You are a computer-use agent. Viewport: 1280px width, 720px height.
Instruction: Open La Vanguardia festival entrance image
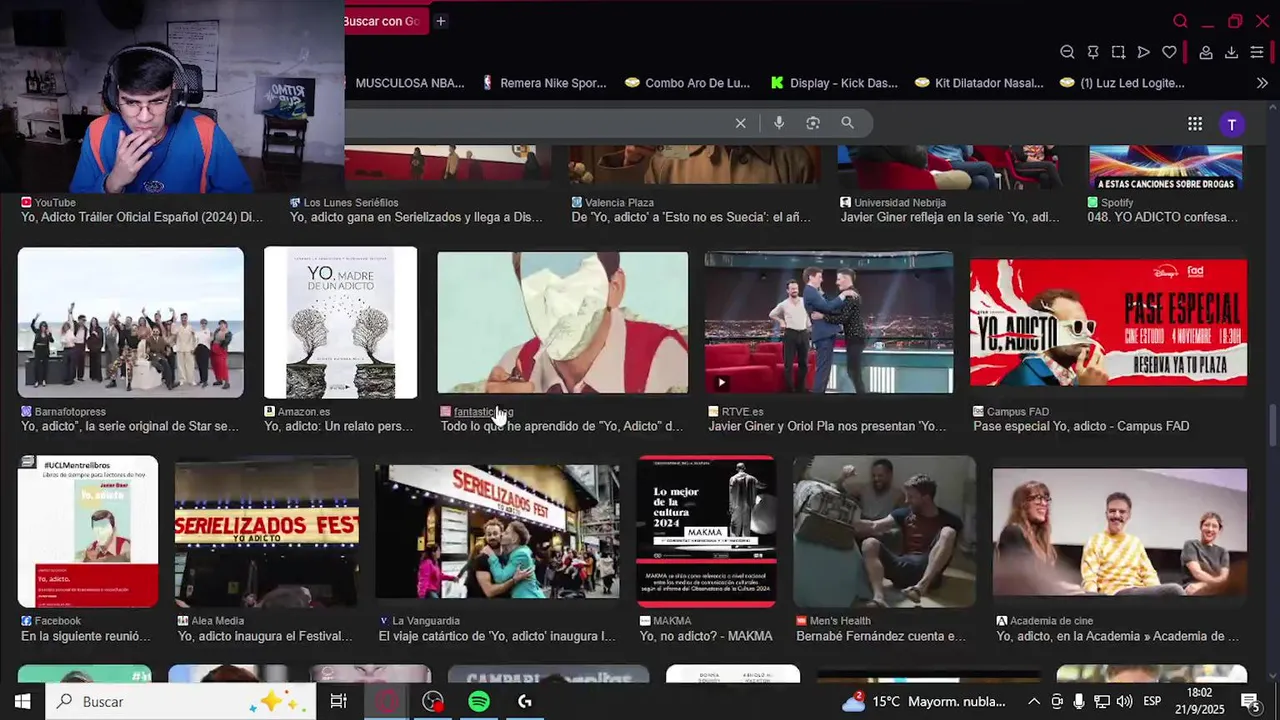pyautogui.click(x=497, y=532)
